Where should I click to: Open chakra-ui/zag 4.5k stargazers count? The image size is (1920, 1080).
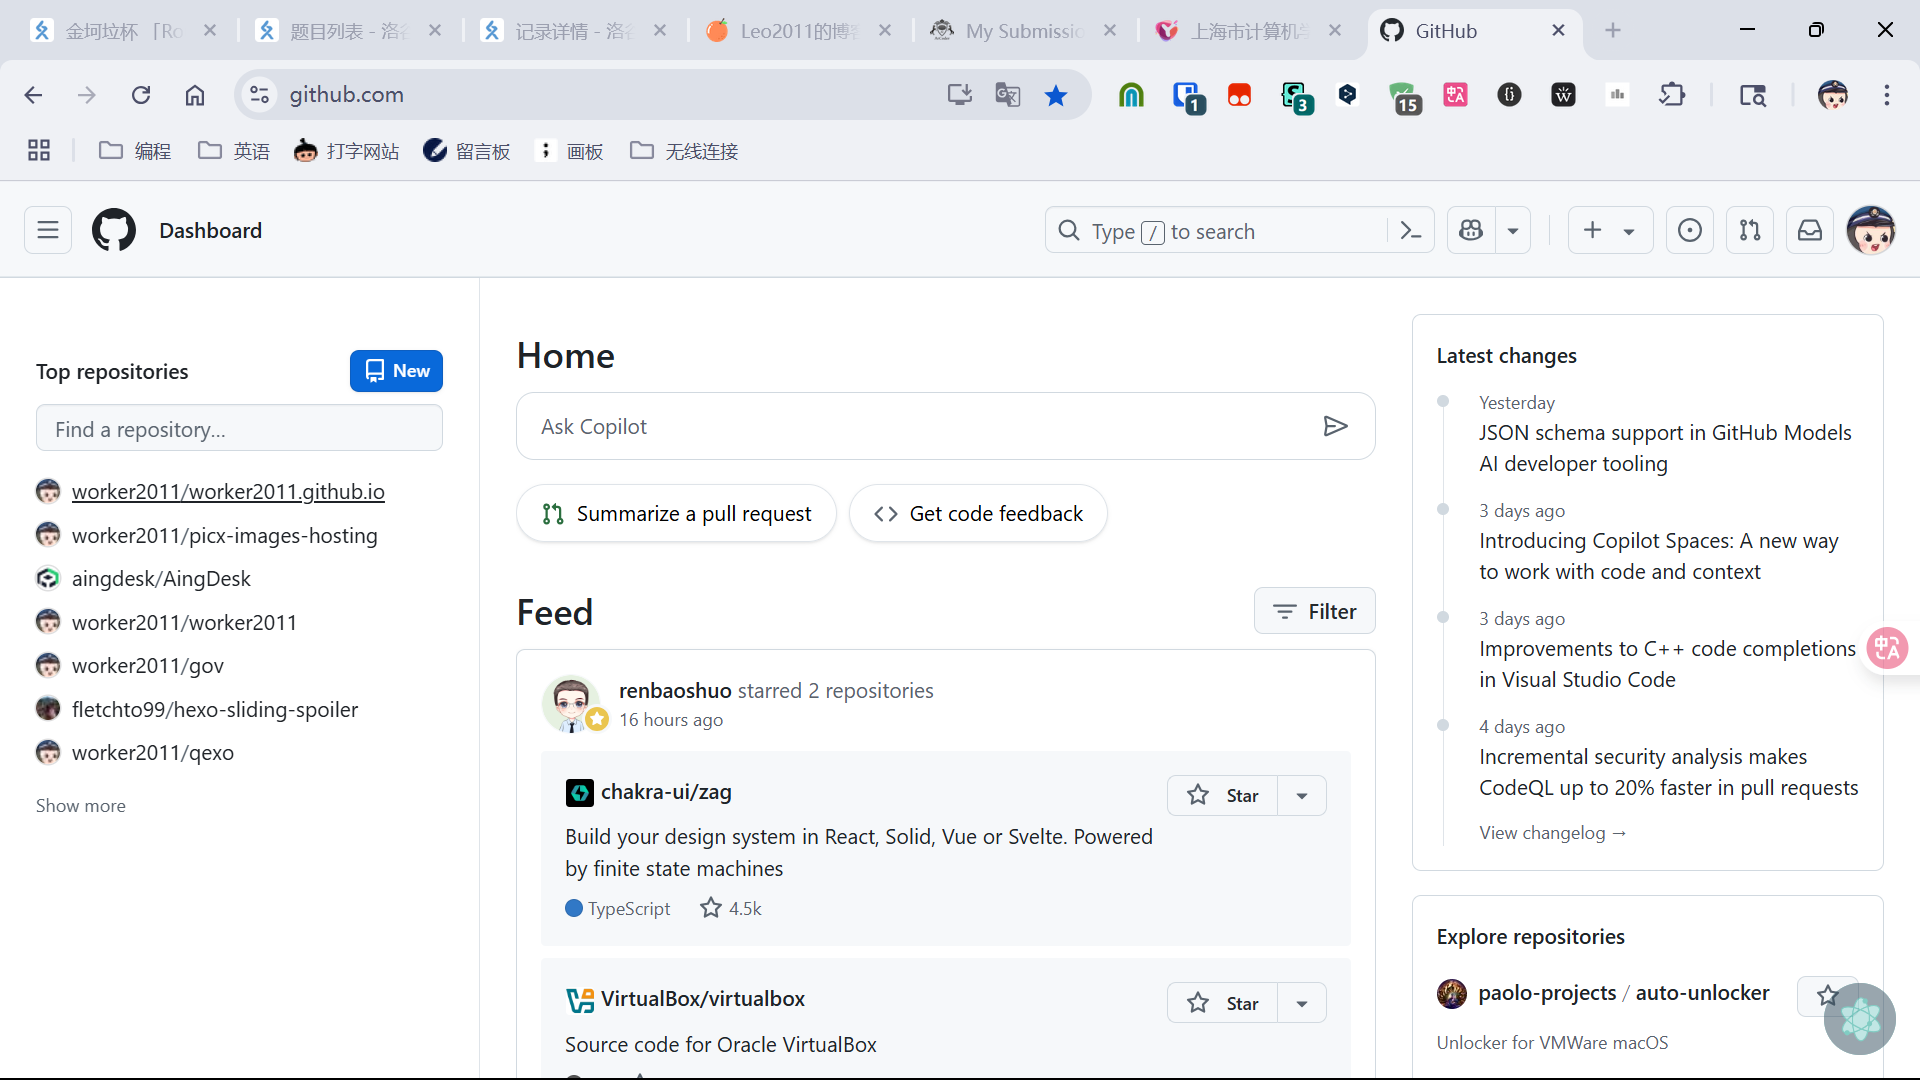[731, 908]
